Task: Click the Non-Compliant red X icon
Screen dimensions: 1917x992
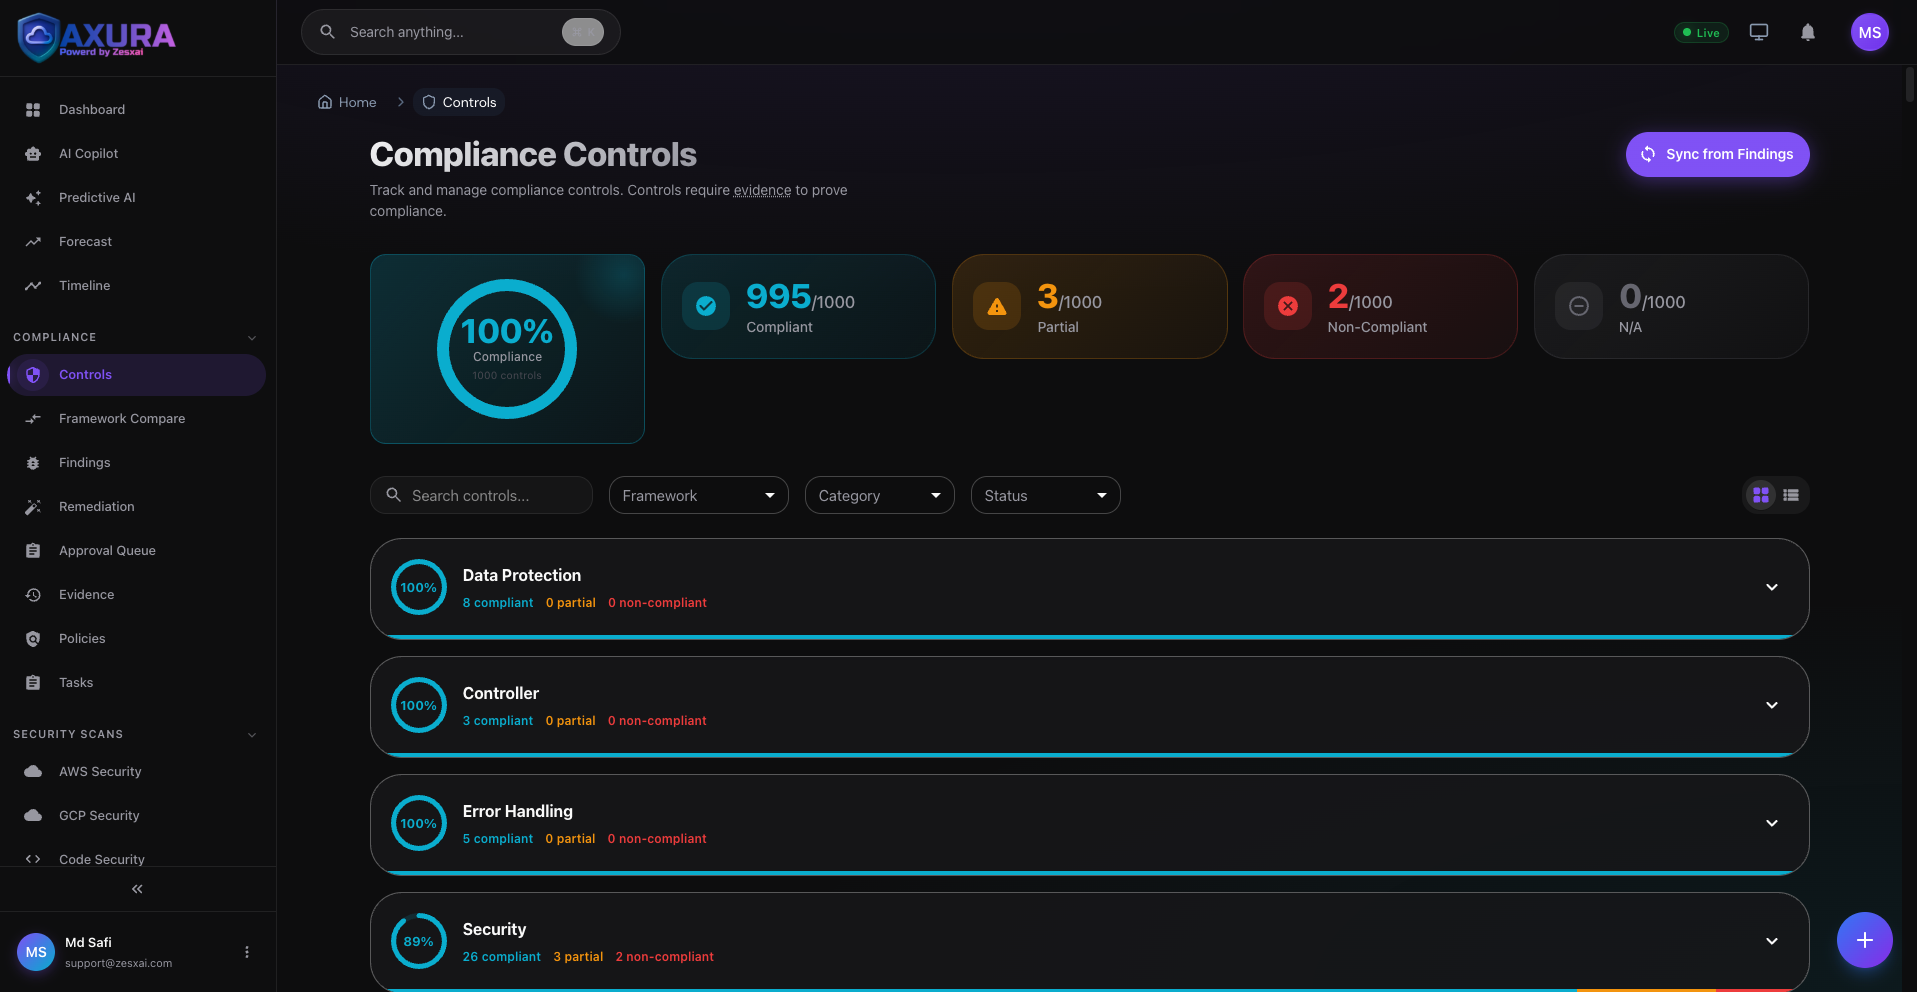Action: point(1288,306)
